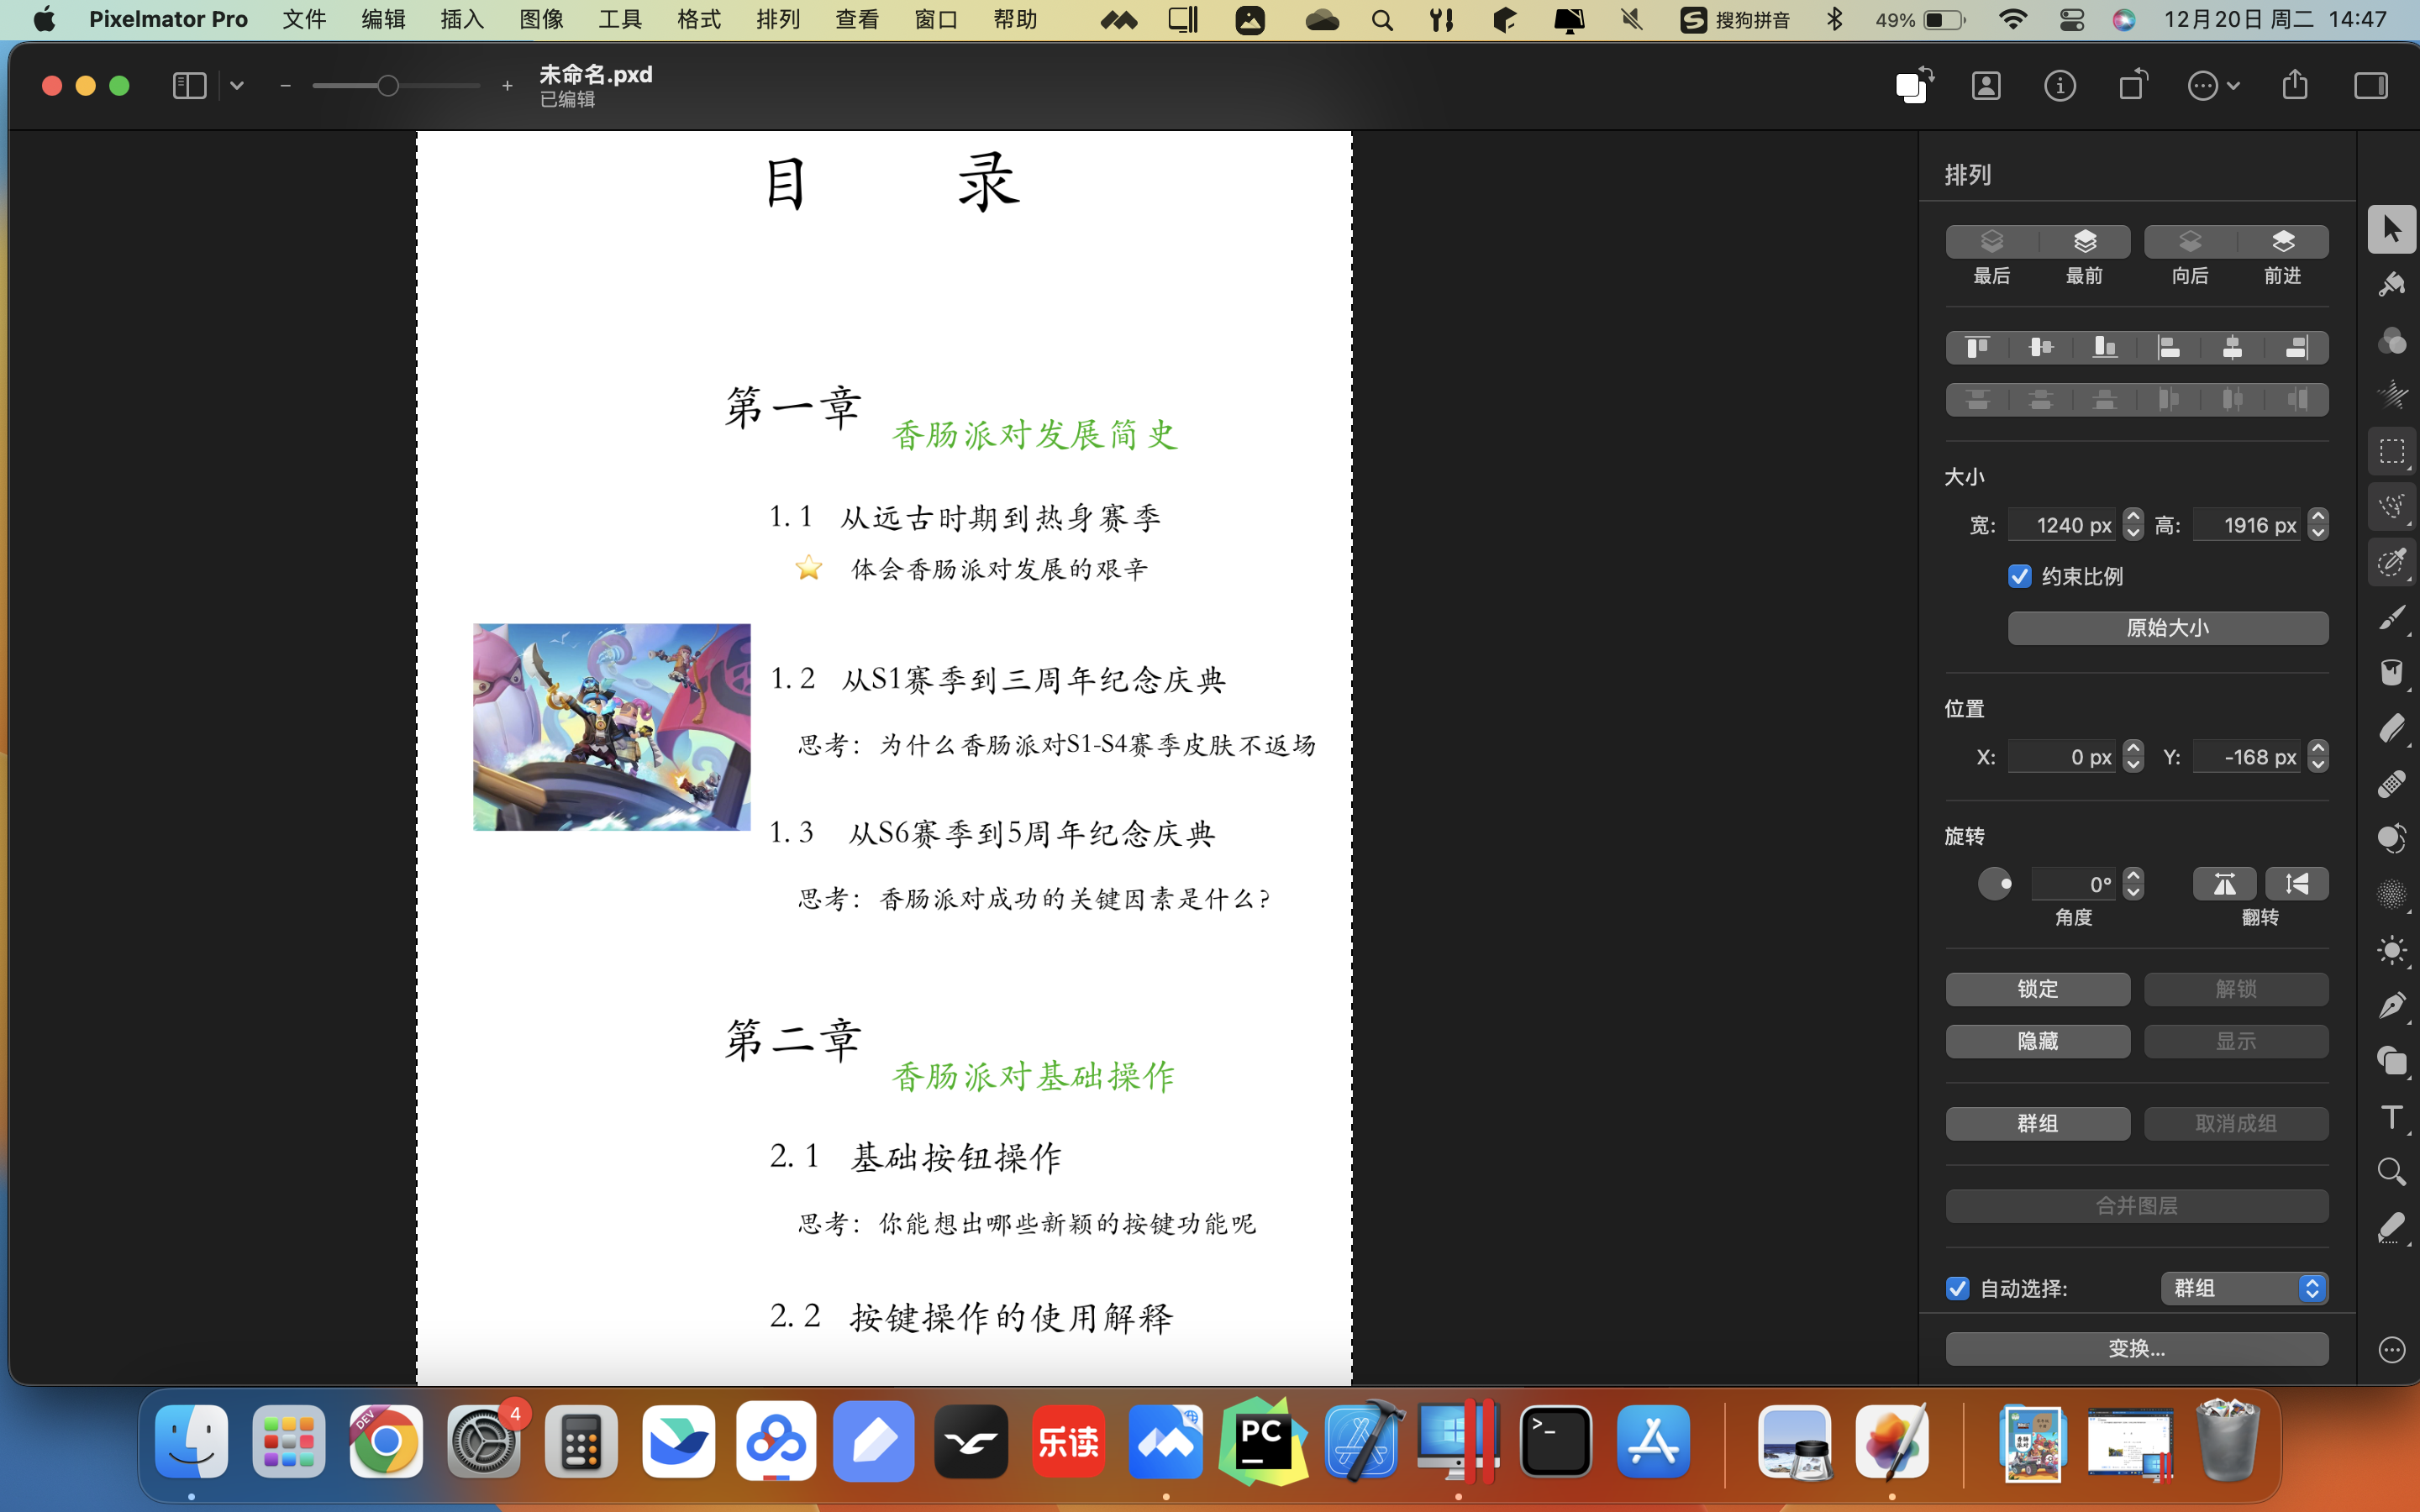
Task: Select the Style tool in sidebar
Action: (x=2391, y=285)
